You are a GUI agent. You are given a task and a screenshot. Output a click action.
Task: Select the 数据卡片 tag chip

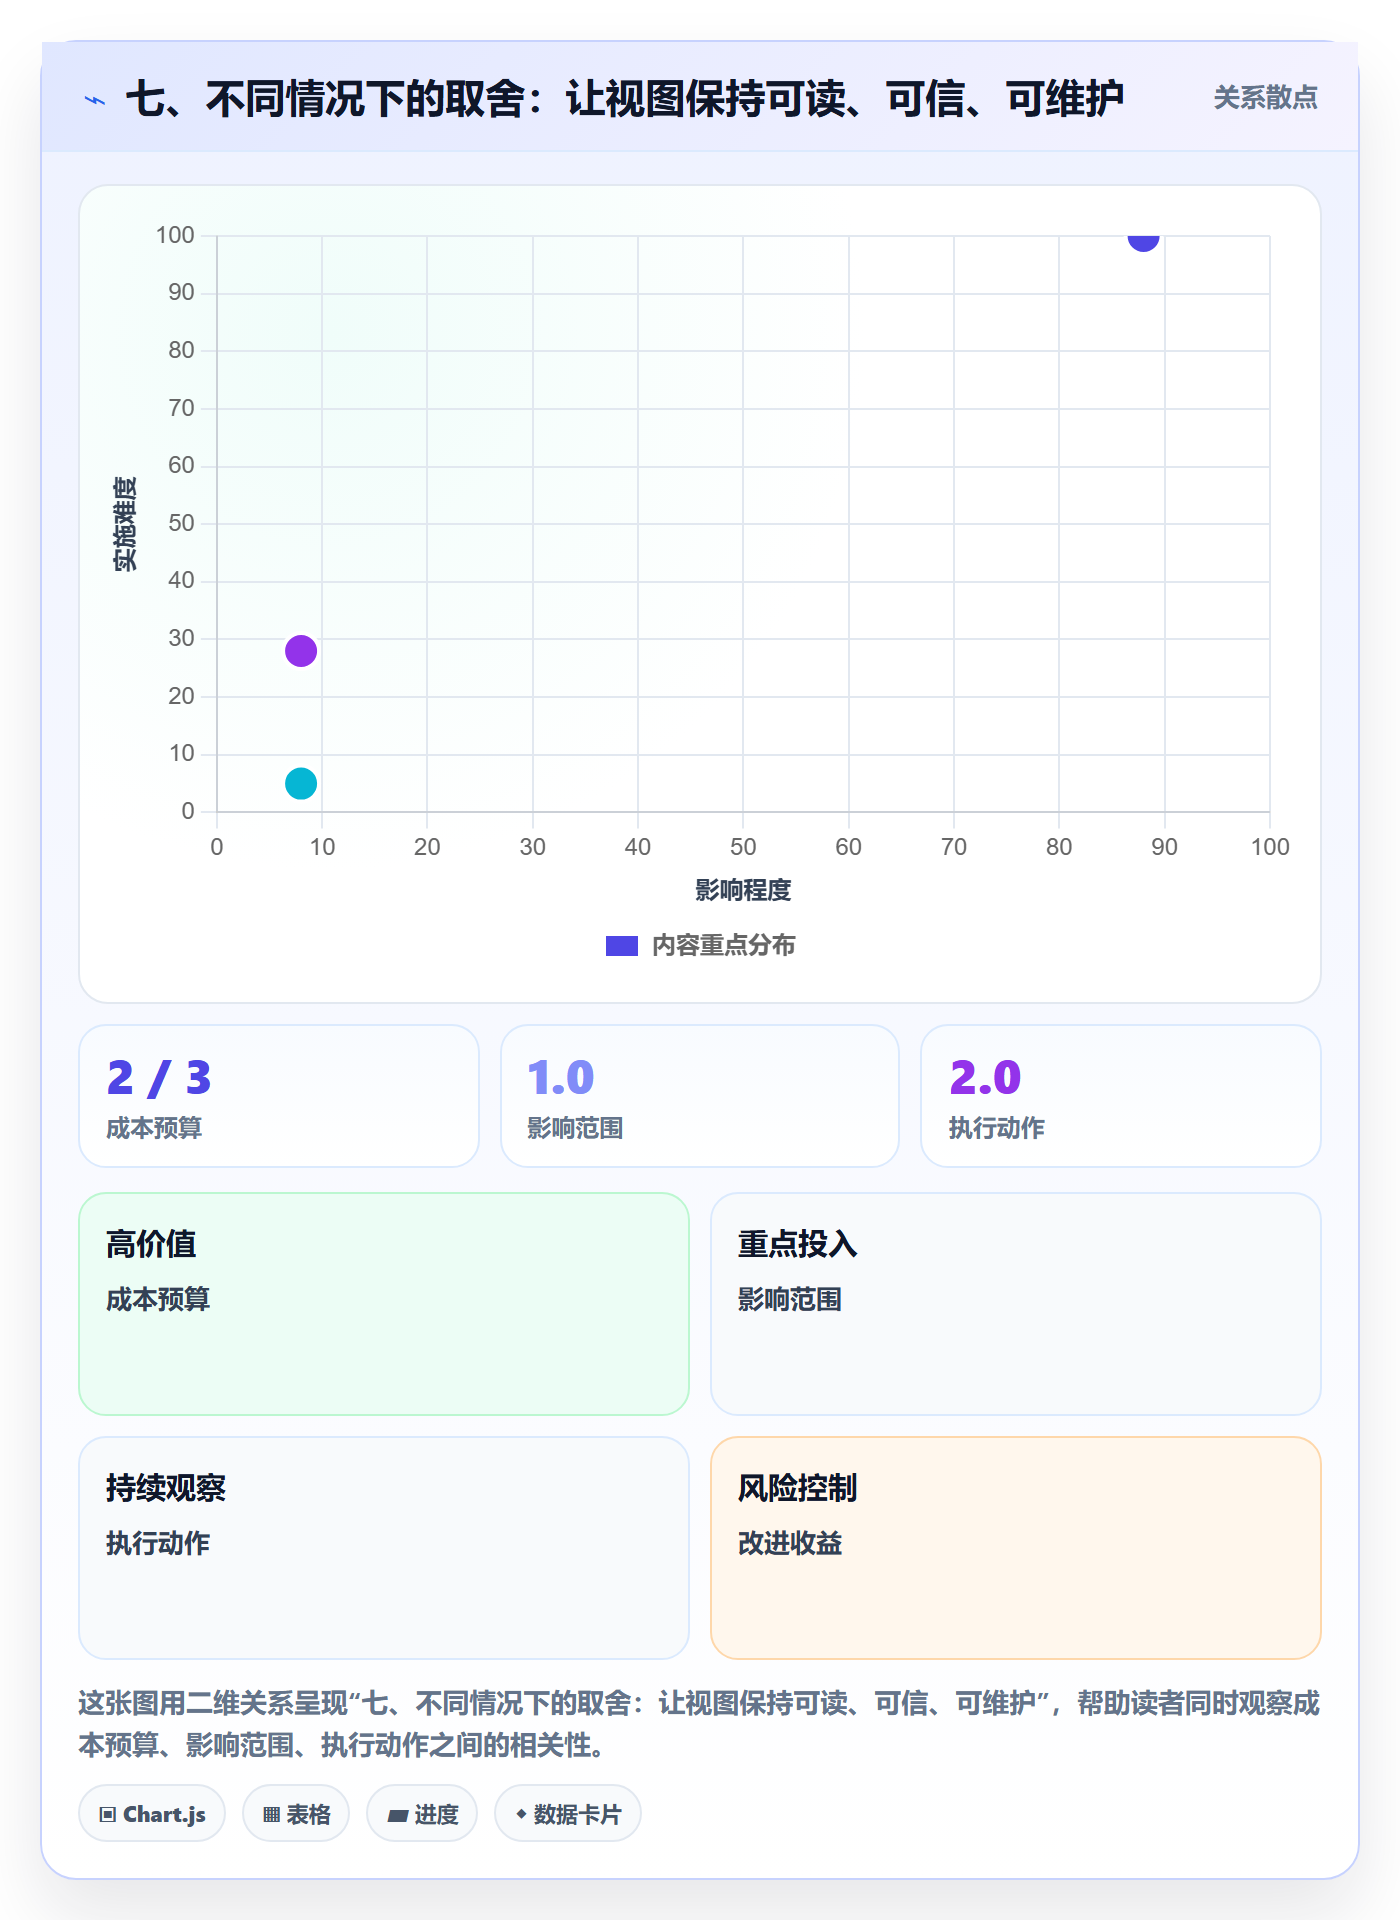pyautogui.click(x=568, y=1814)
